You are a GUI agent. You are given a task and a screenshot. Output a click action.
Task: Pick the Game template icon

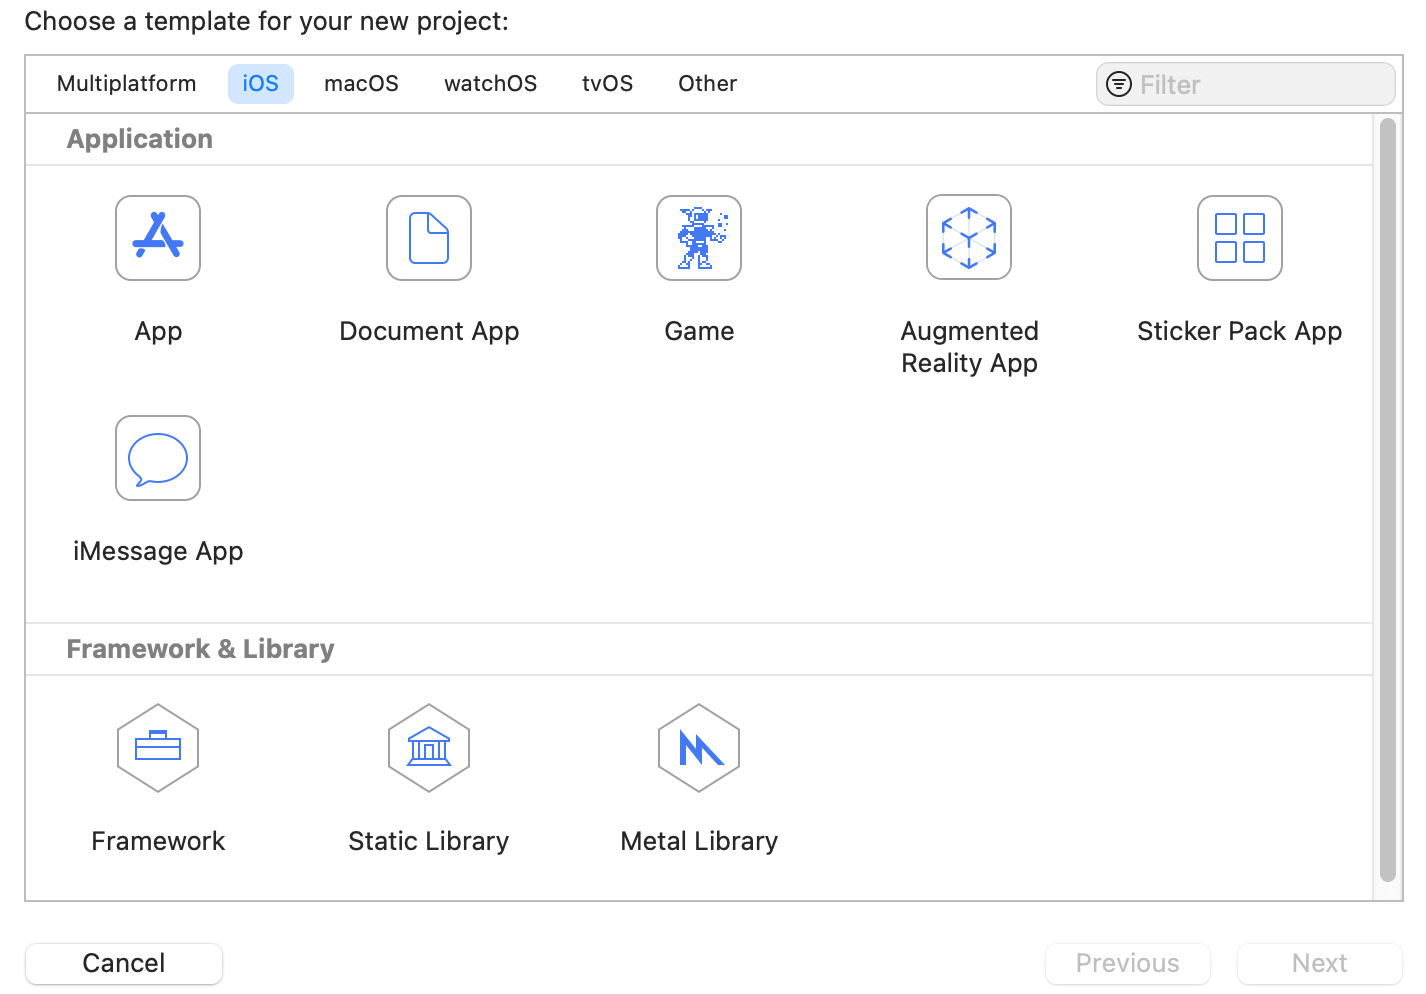(699, 238)
